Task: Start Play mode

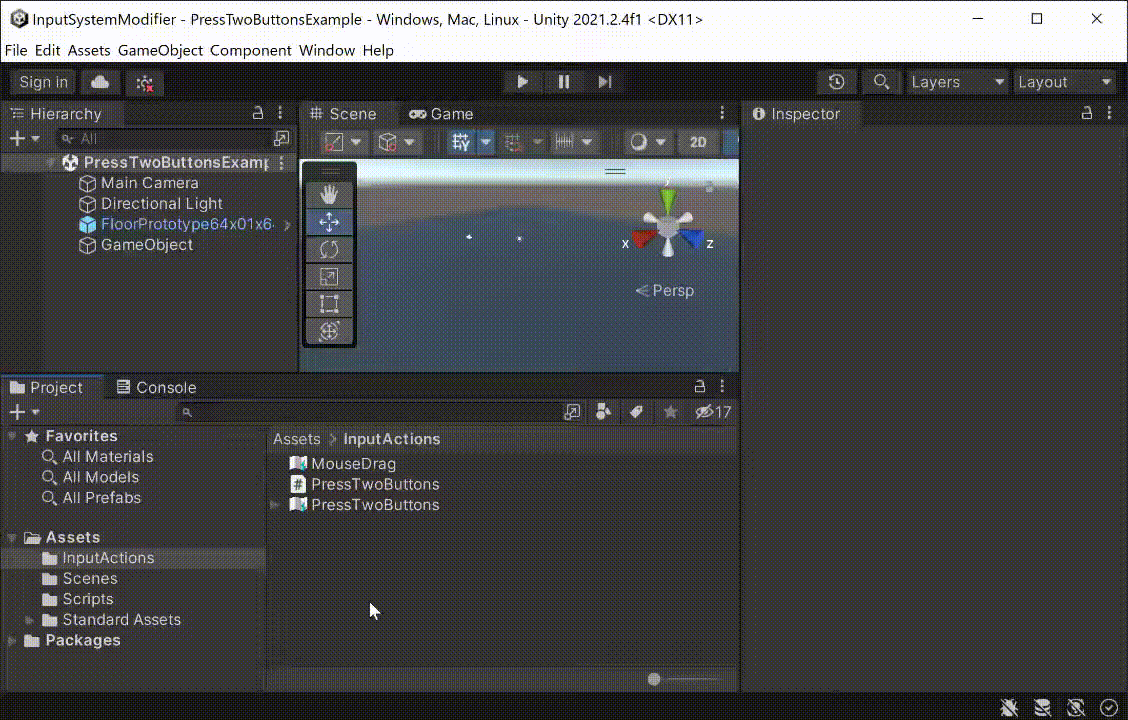Action: click(523, 82)
